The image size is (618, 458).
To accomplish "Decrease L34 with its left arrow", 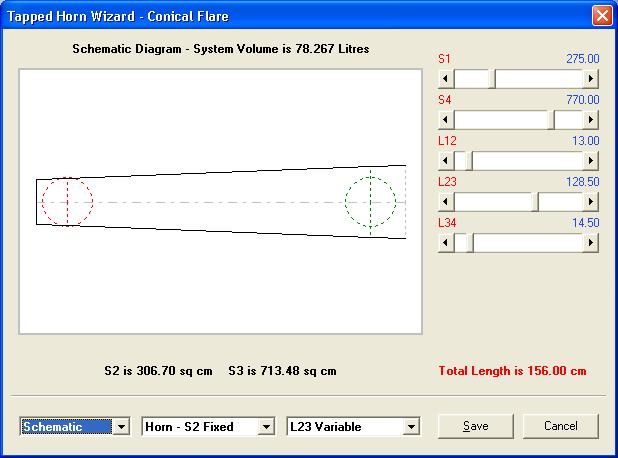I will pos(446,242).
